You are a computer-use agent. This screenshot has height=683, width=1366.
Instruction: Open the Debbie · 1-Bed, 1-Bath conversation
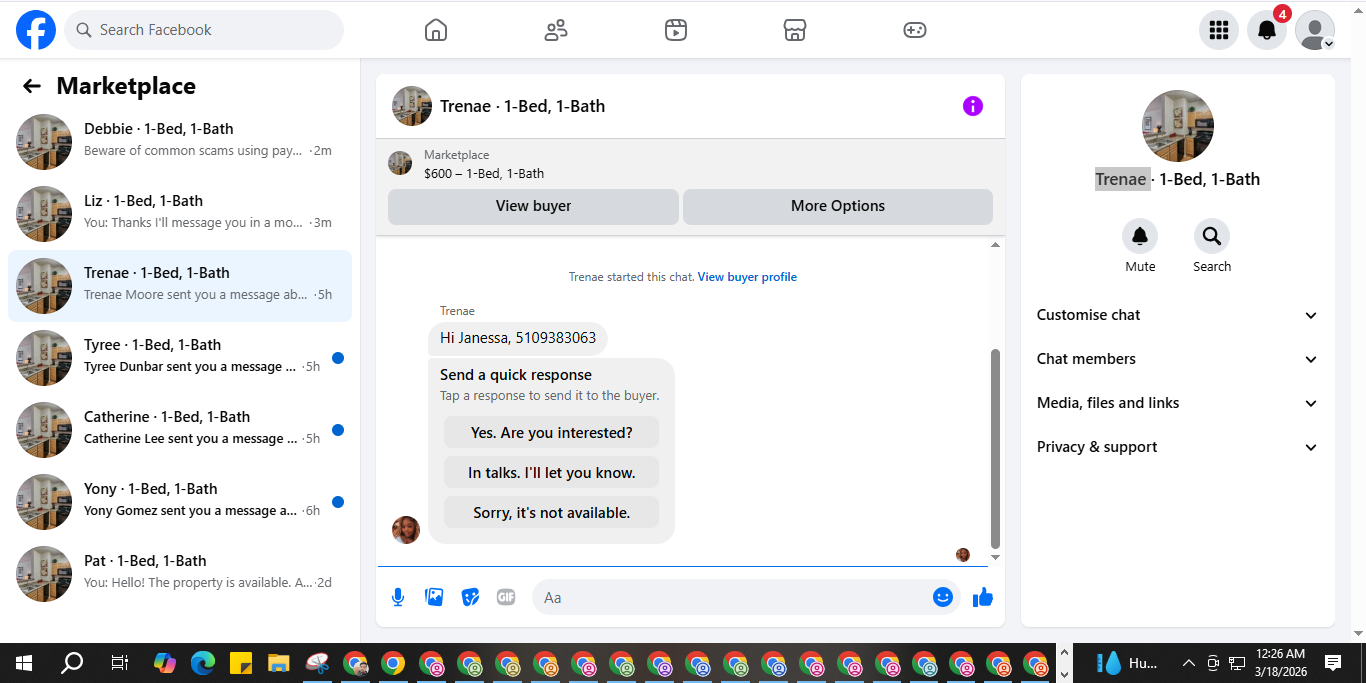coord(180,142)
